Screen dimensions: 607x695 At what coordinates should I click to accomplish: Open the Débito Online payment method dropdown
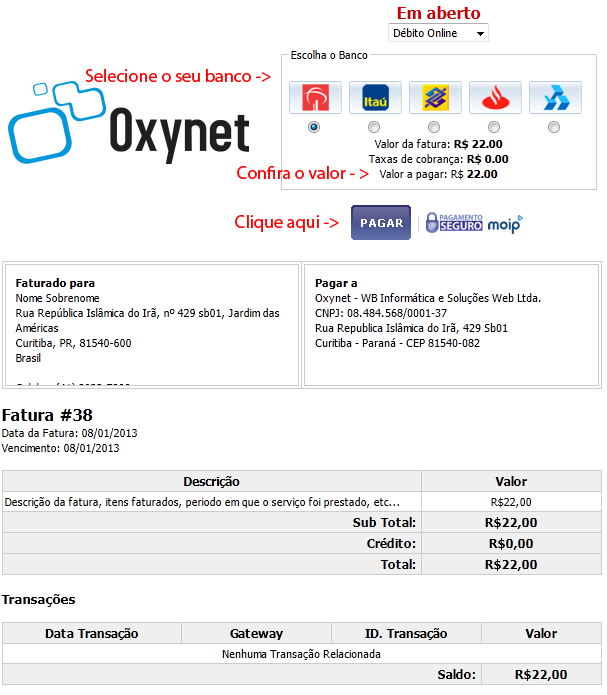[x=438, y=33]
